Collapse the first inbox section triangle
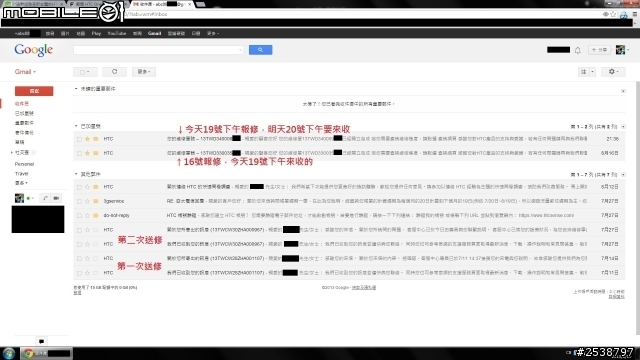Screen dimensions: 640x360 coord(76,89)
